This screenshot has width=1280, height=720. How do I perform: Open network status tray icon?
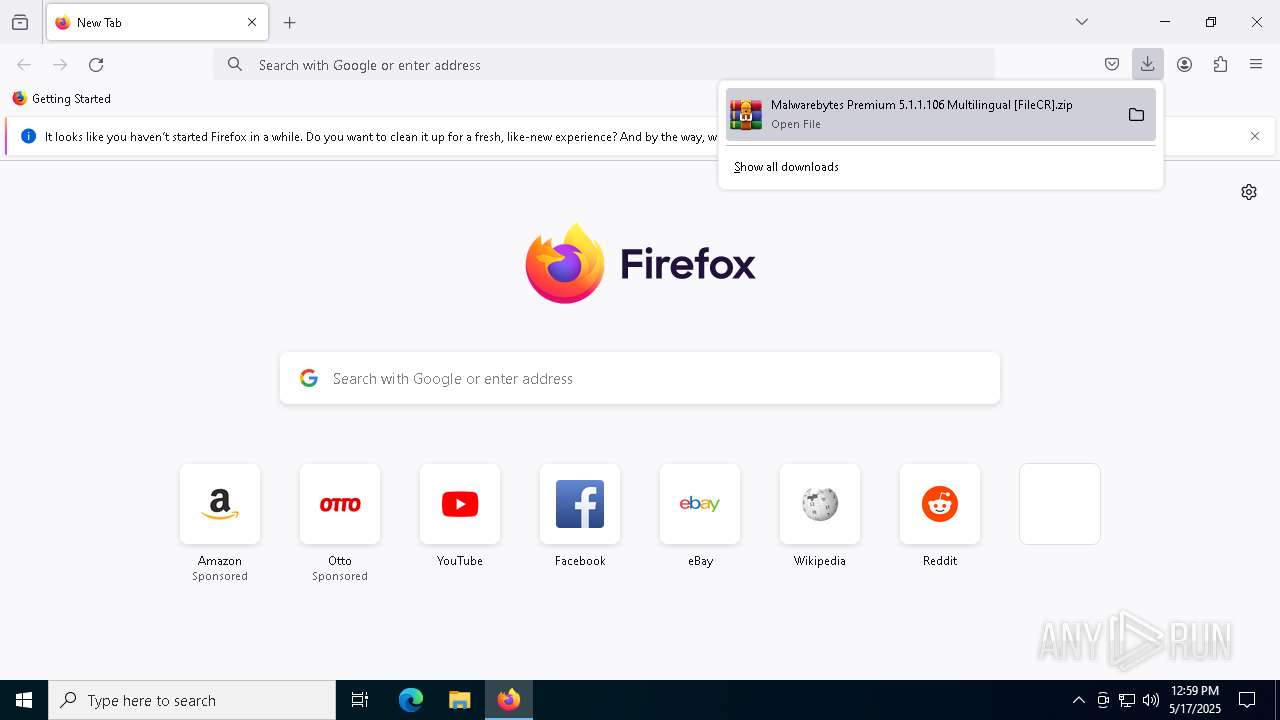[x=1127, y=700]
